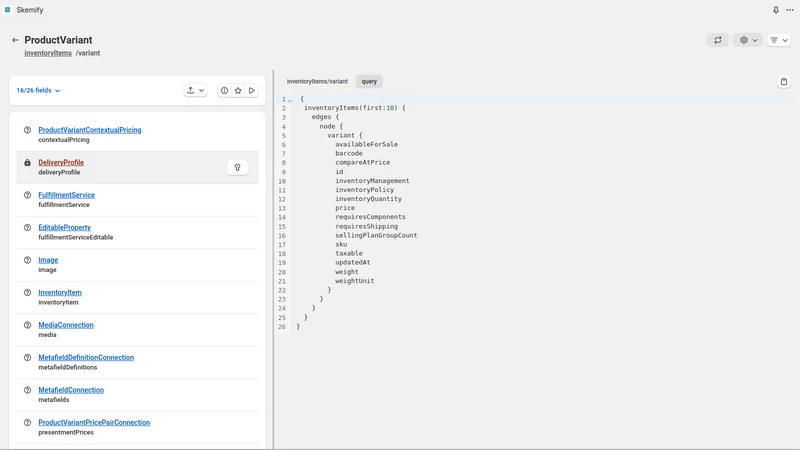Open the FulfillmentService link
The image size is (800, 450).
tap(66, 195)
